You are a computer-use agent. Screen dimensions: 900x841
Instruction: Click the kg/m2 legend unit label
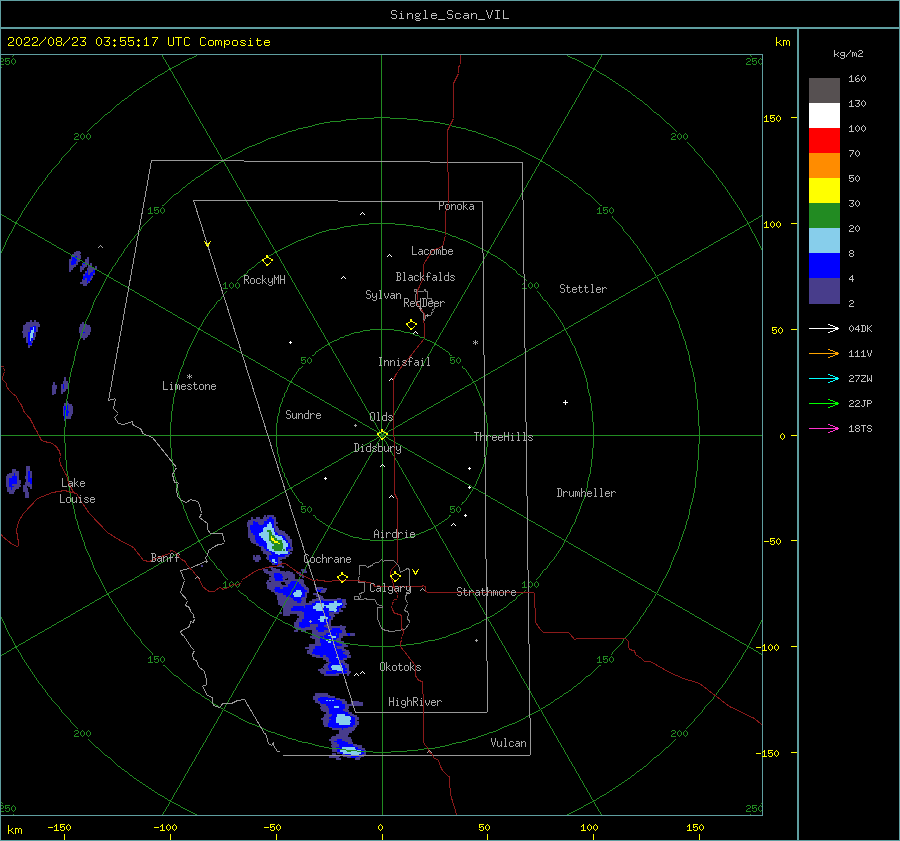[848, 54]
